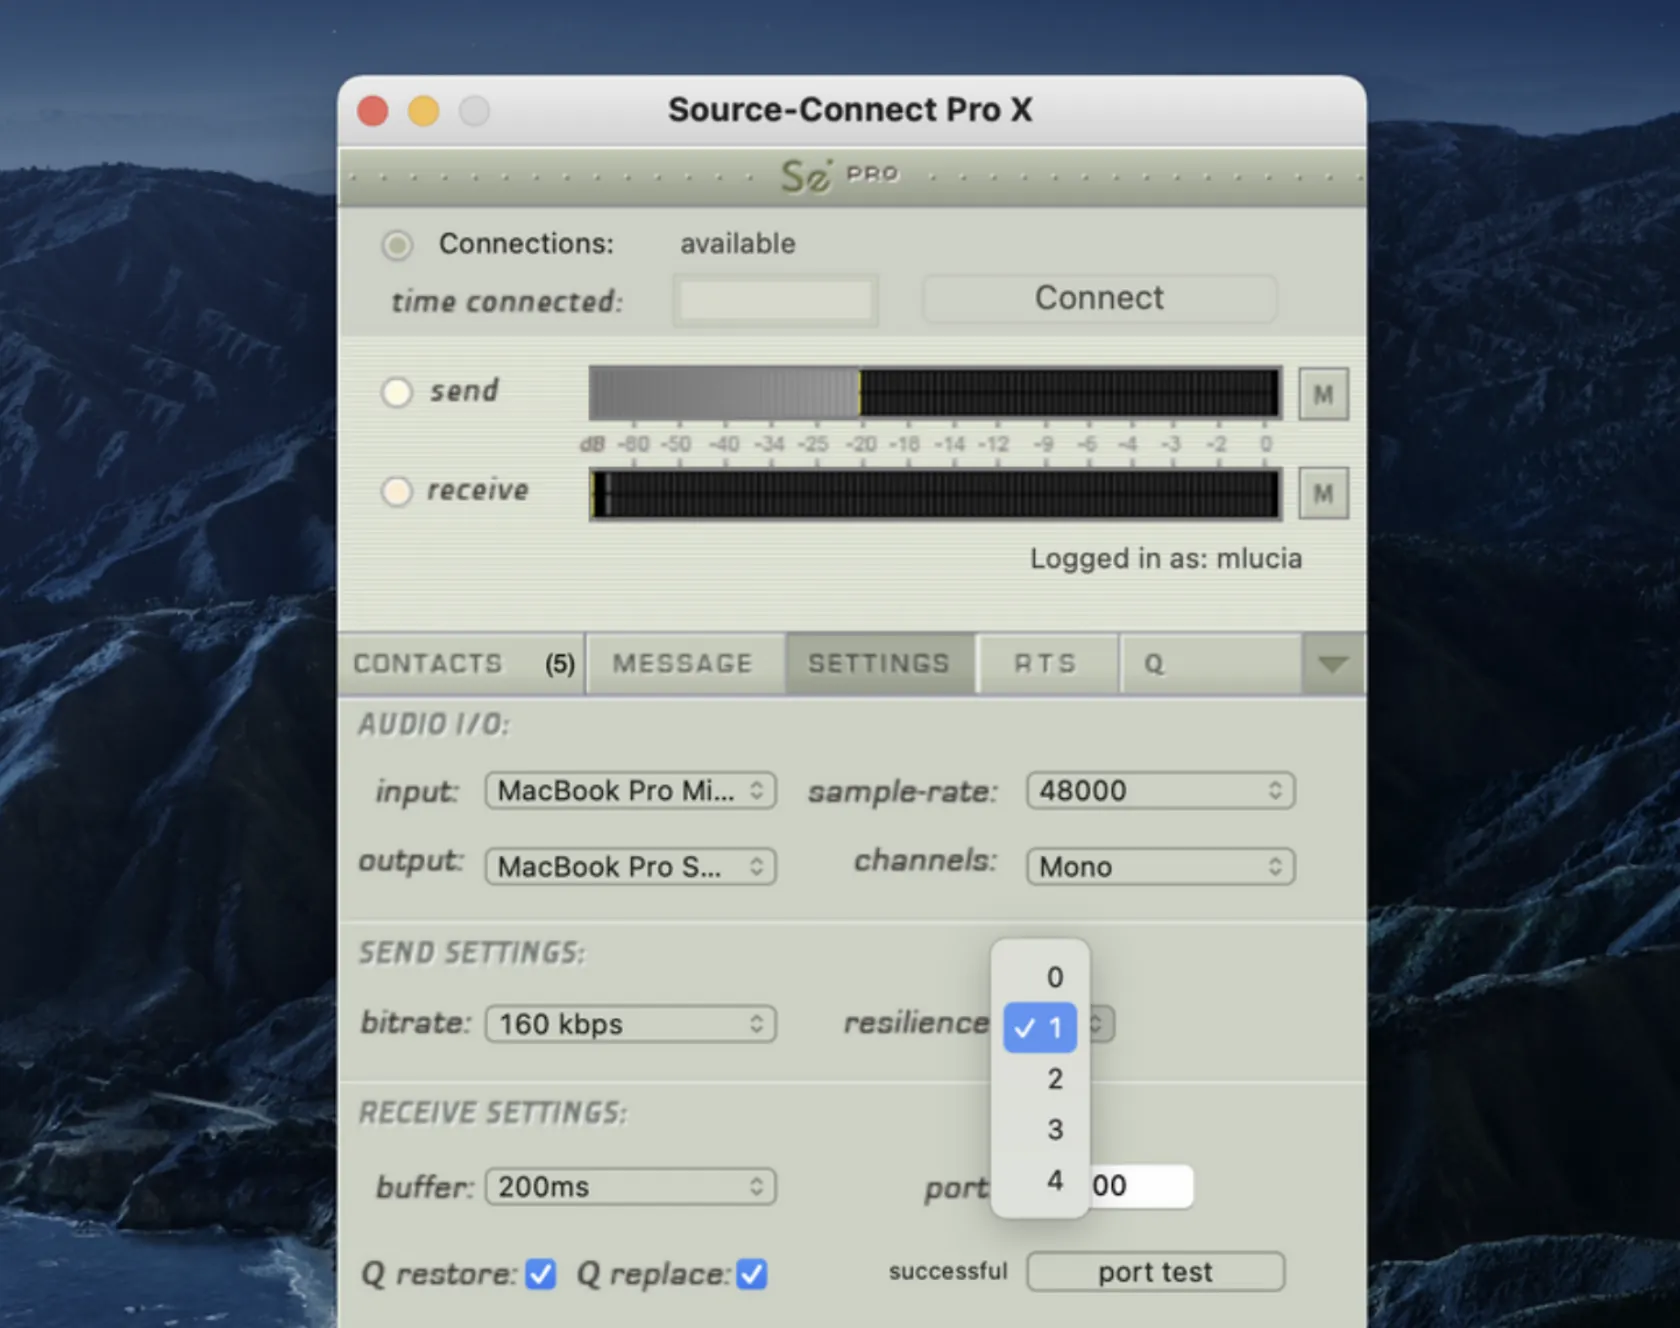Select checked resilience value 1
The width and height of the screenshot is (1680, 1328).
tap(1040, 1027)
